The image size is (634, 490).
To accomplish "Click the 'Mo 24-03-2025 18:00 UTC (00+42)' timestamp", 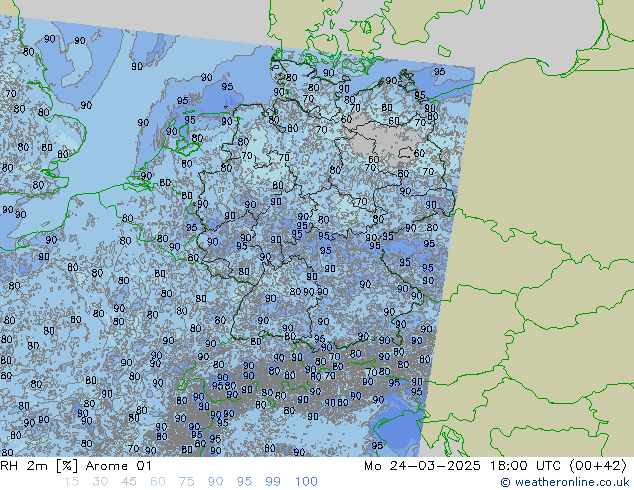I will (495, 466).
